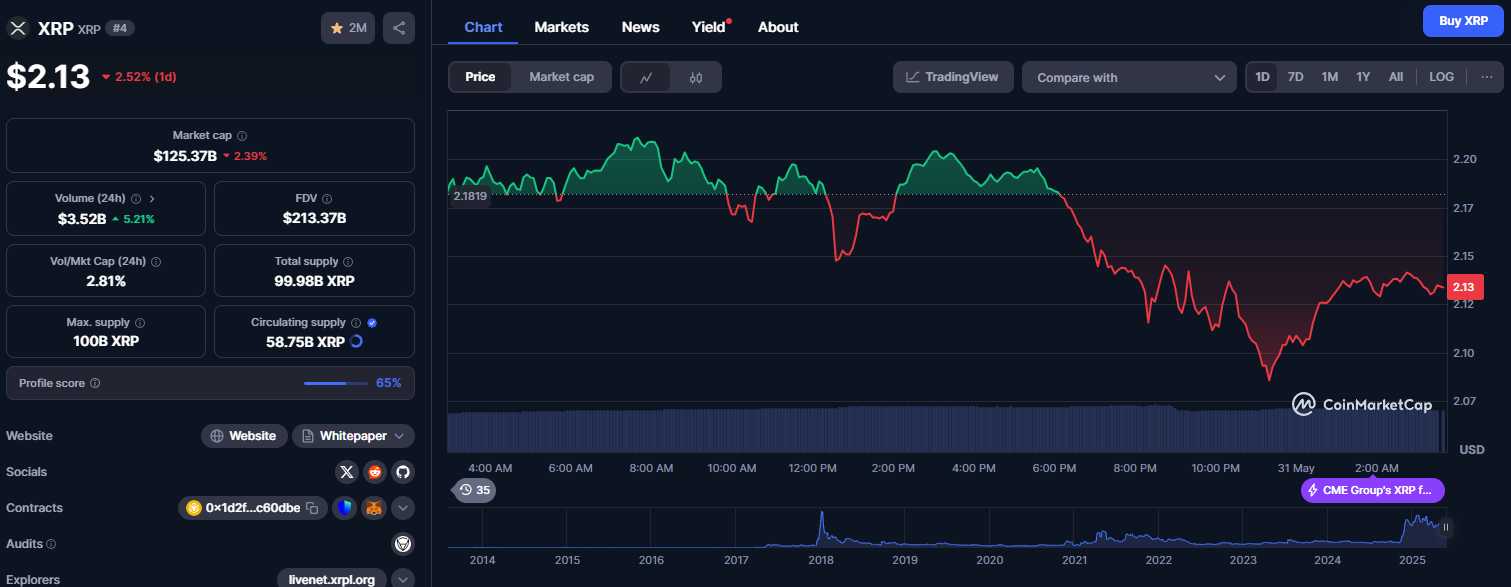Open info icon beside FDV

[x=327, y=198]
